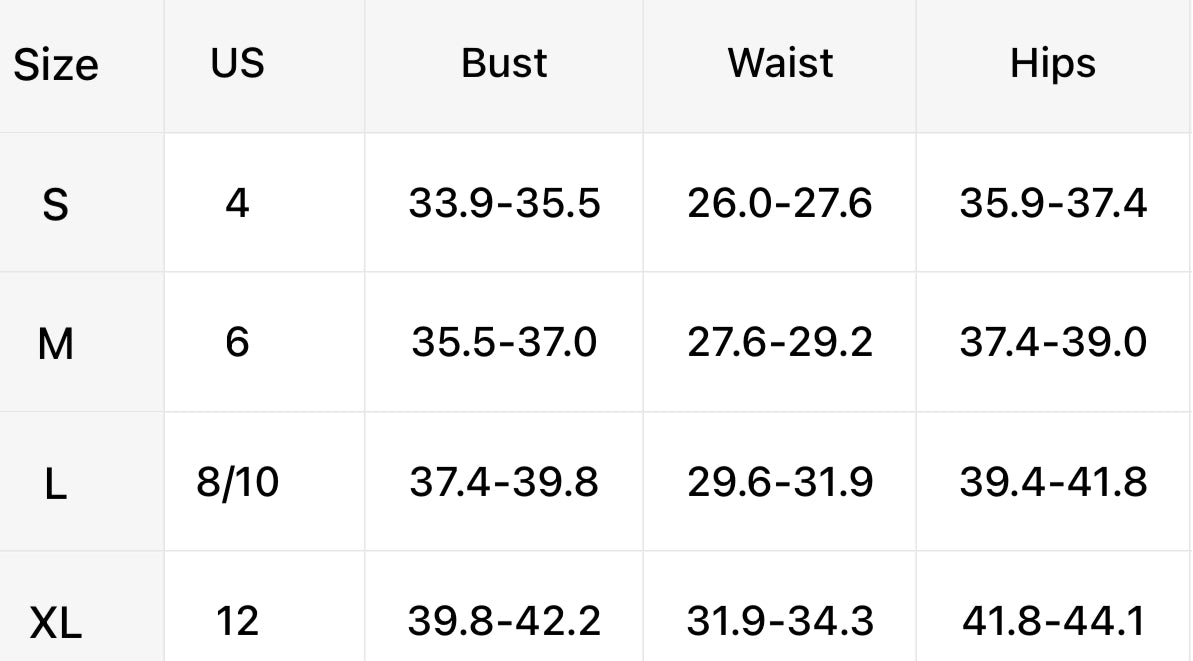Select hips measurement 41.8-44.1

pos(1053,621)
